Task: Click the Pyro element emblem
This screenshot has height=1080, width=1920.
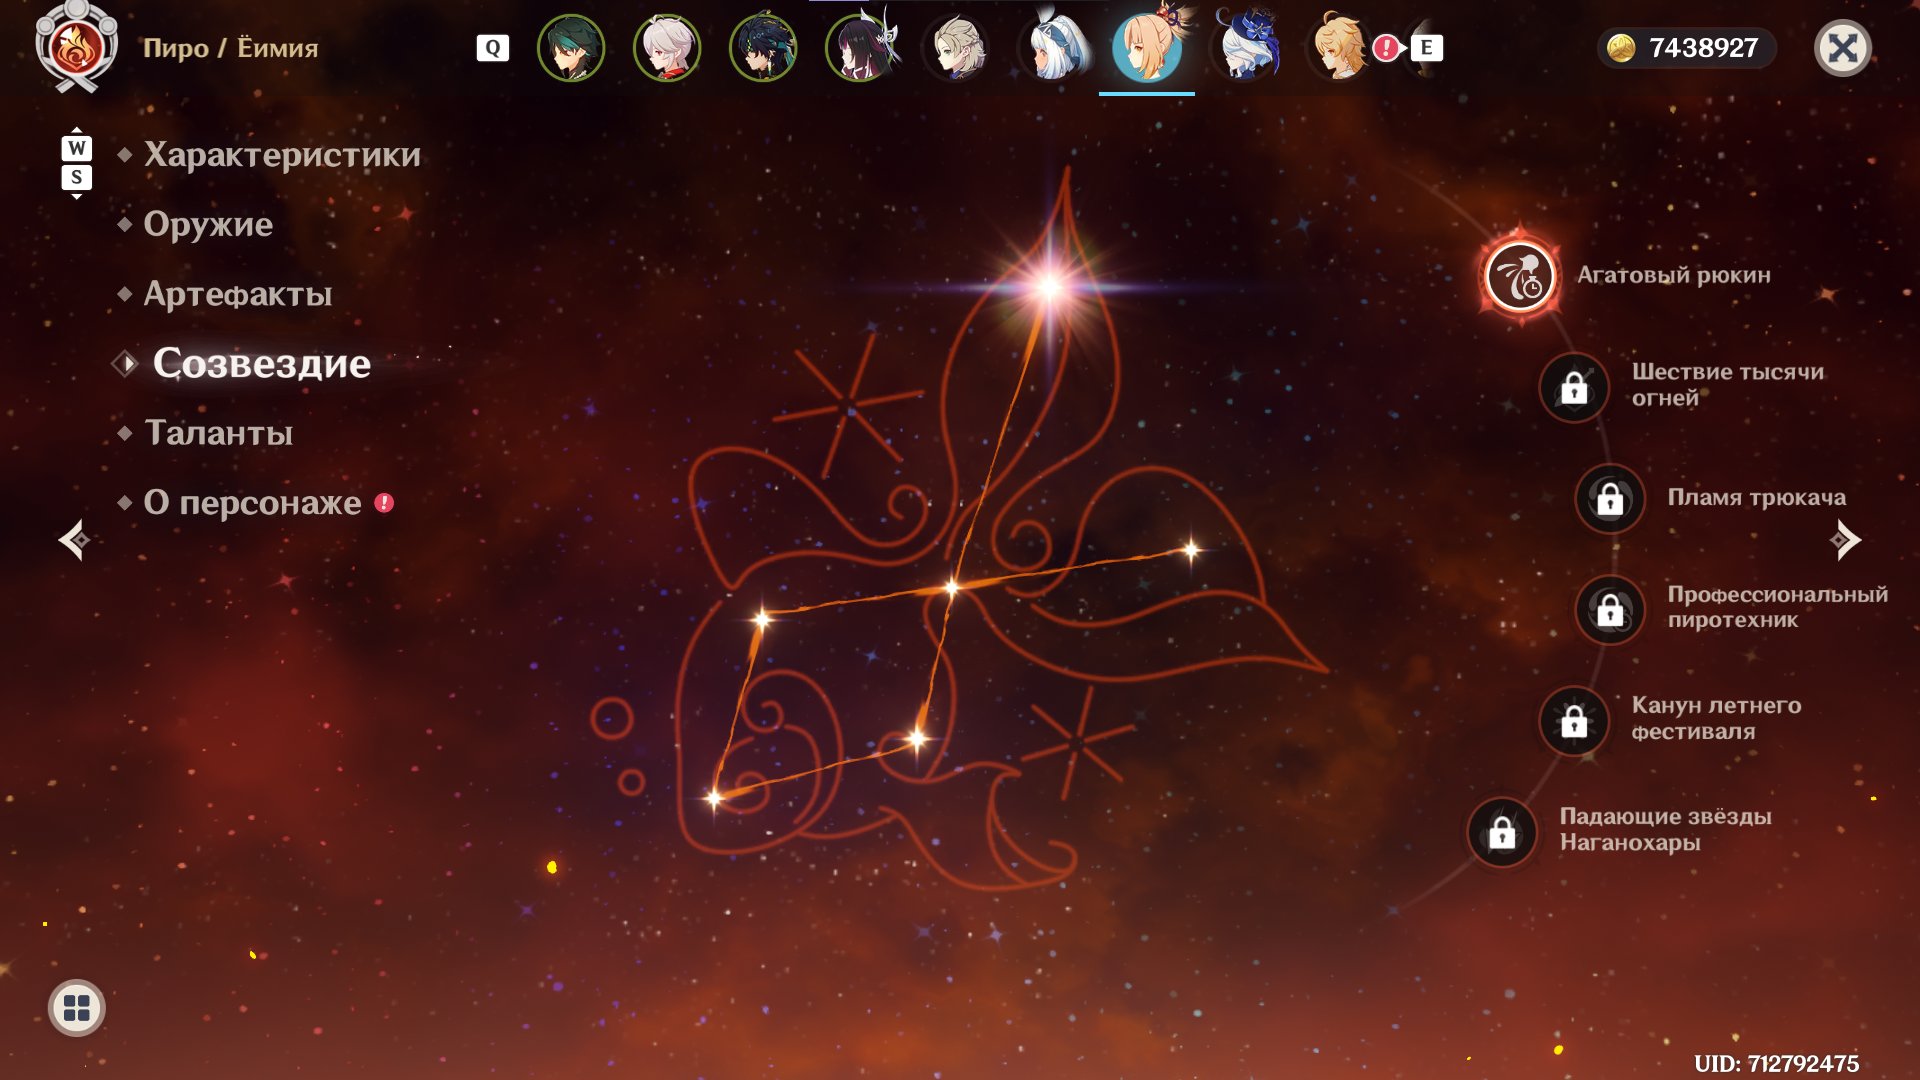Action: click(77, 47)
